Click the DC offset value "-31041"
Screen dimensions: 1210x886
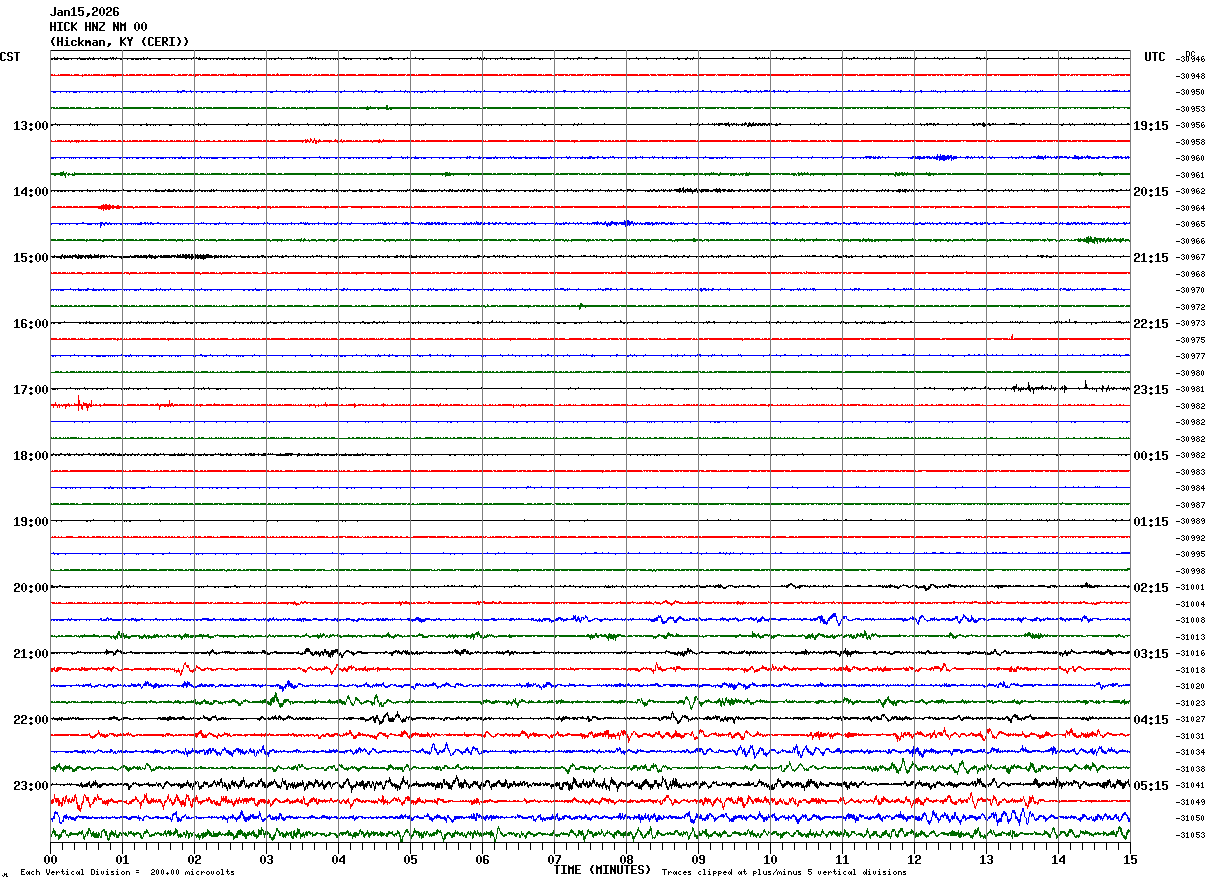click(x=1191, y=786)
